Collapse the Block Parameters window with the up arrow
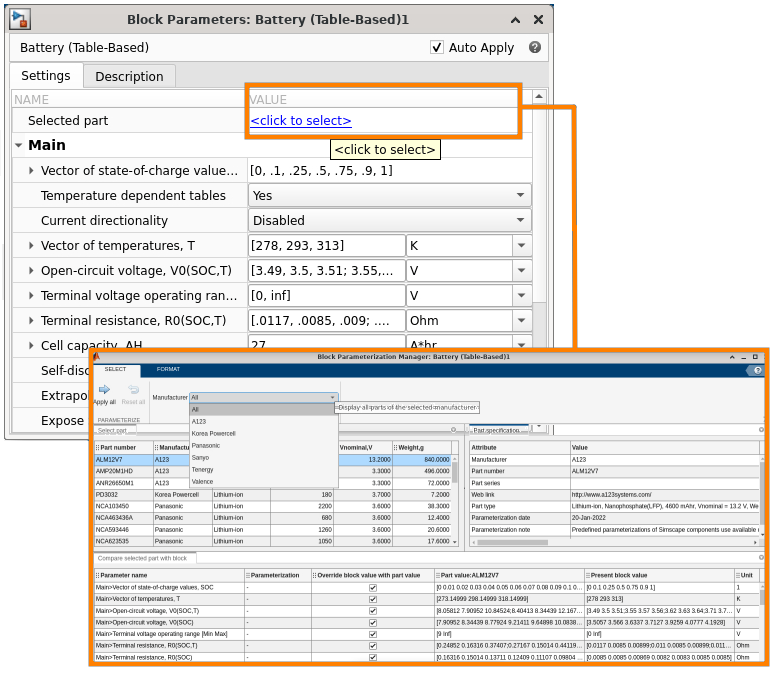774x673 pixels. pos(514,20)
